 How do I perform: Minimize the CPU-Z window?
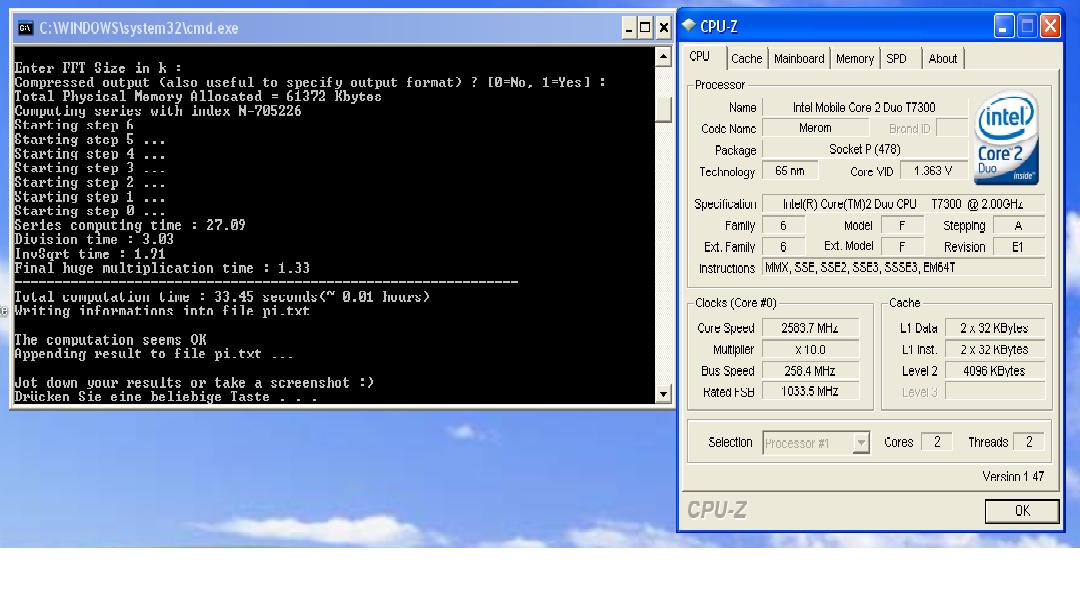[1004, 27]
